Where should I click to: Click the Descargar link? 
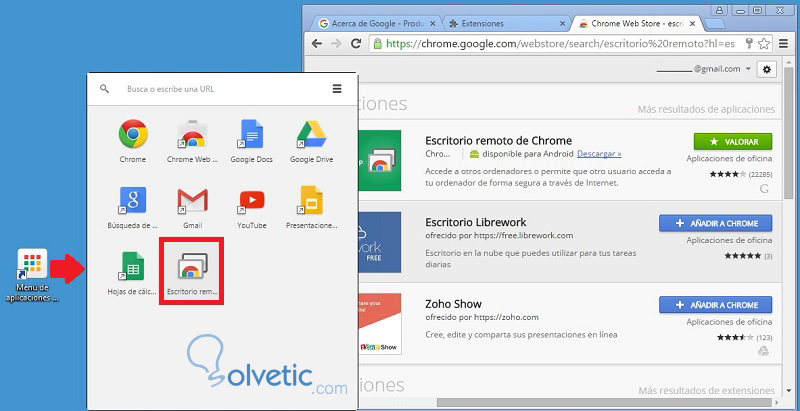pyautogui.click(x=599, y=153)
